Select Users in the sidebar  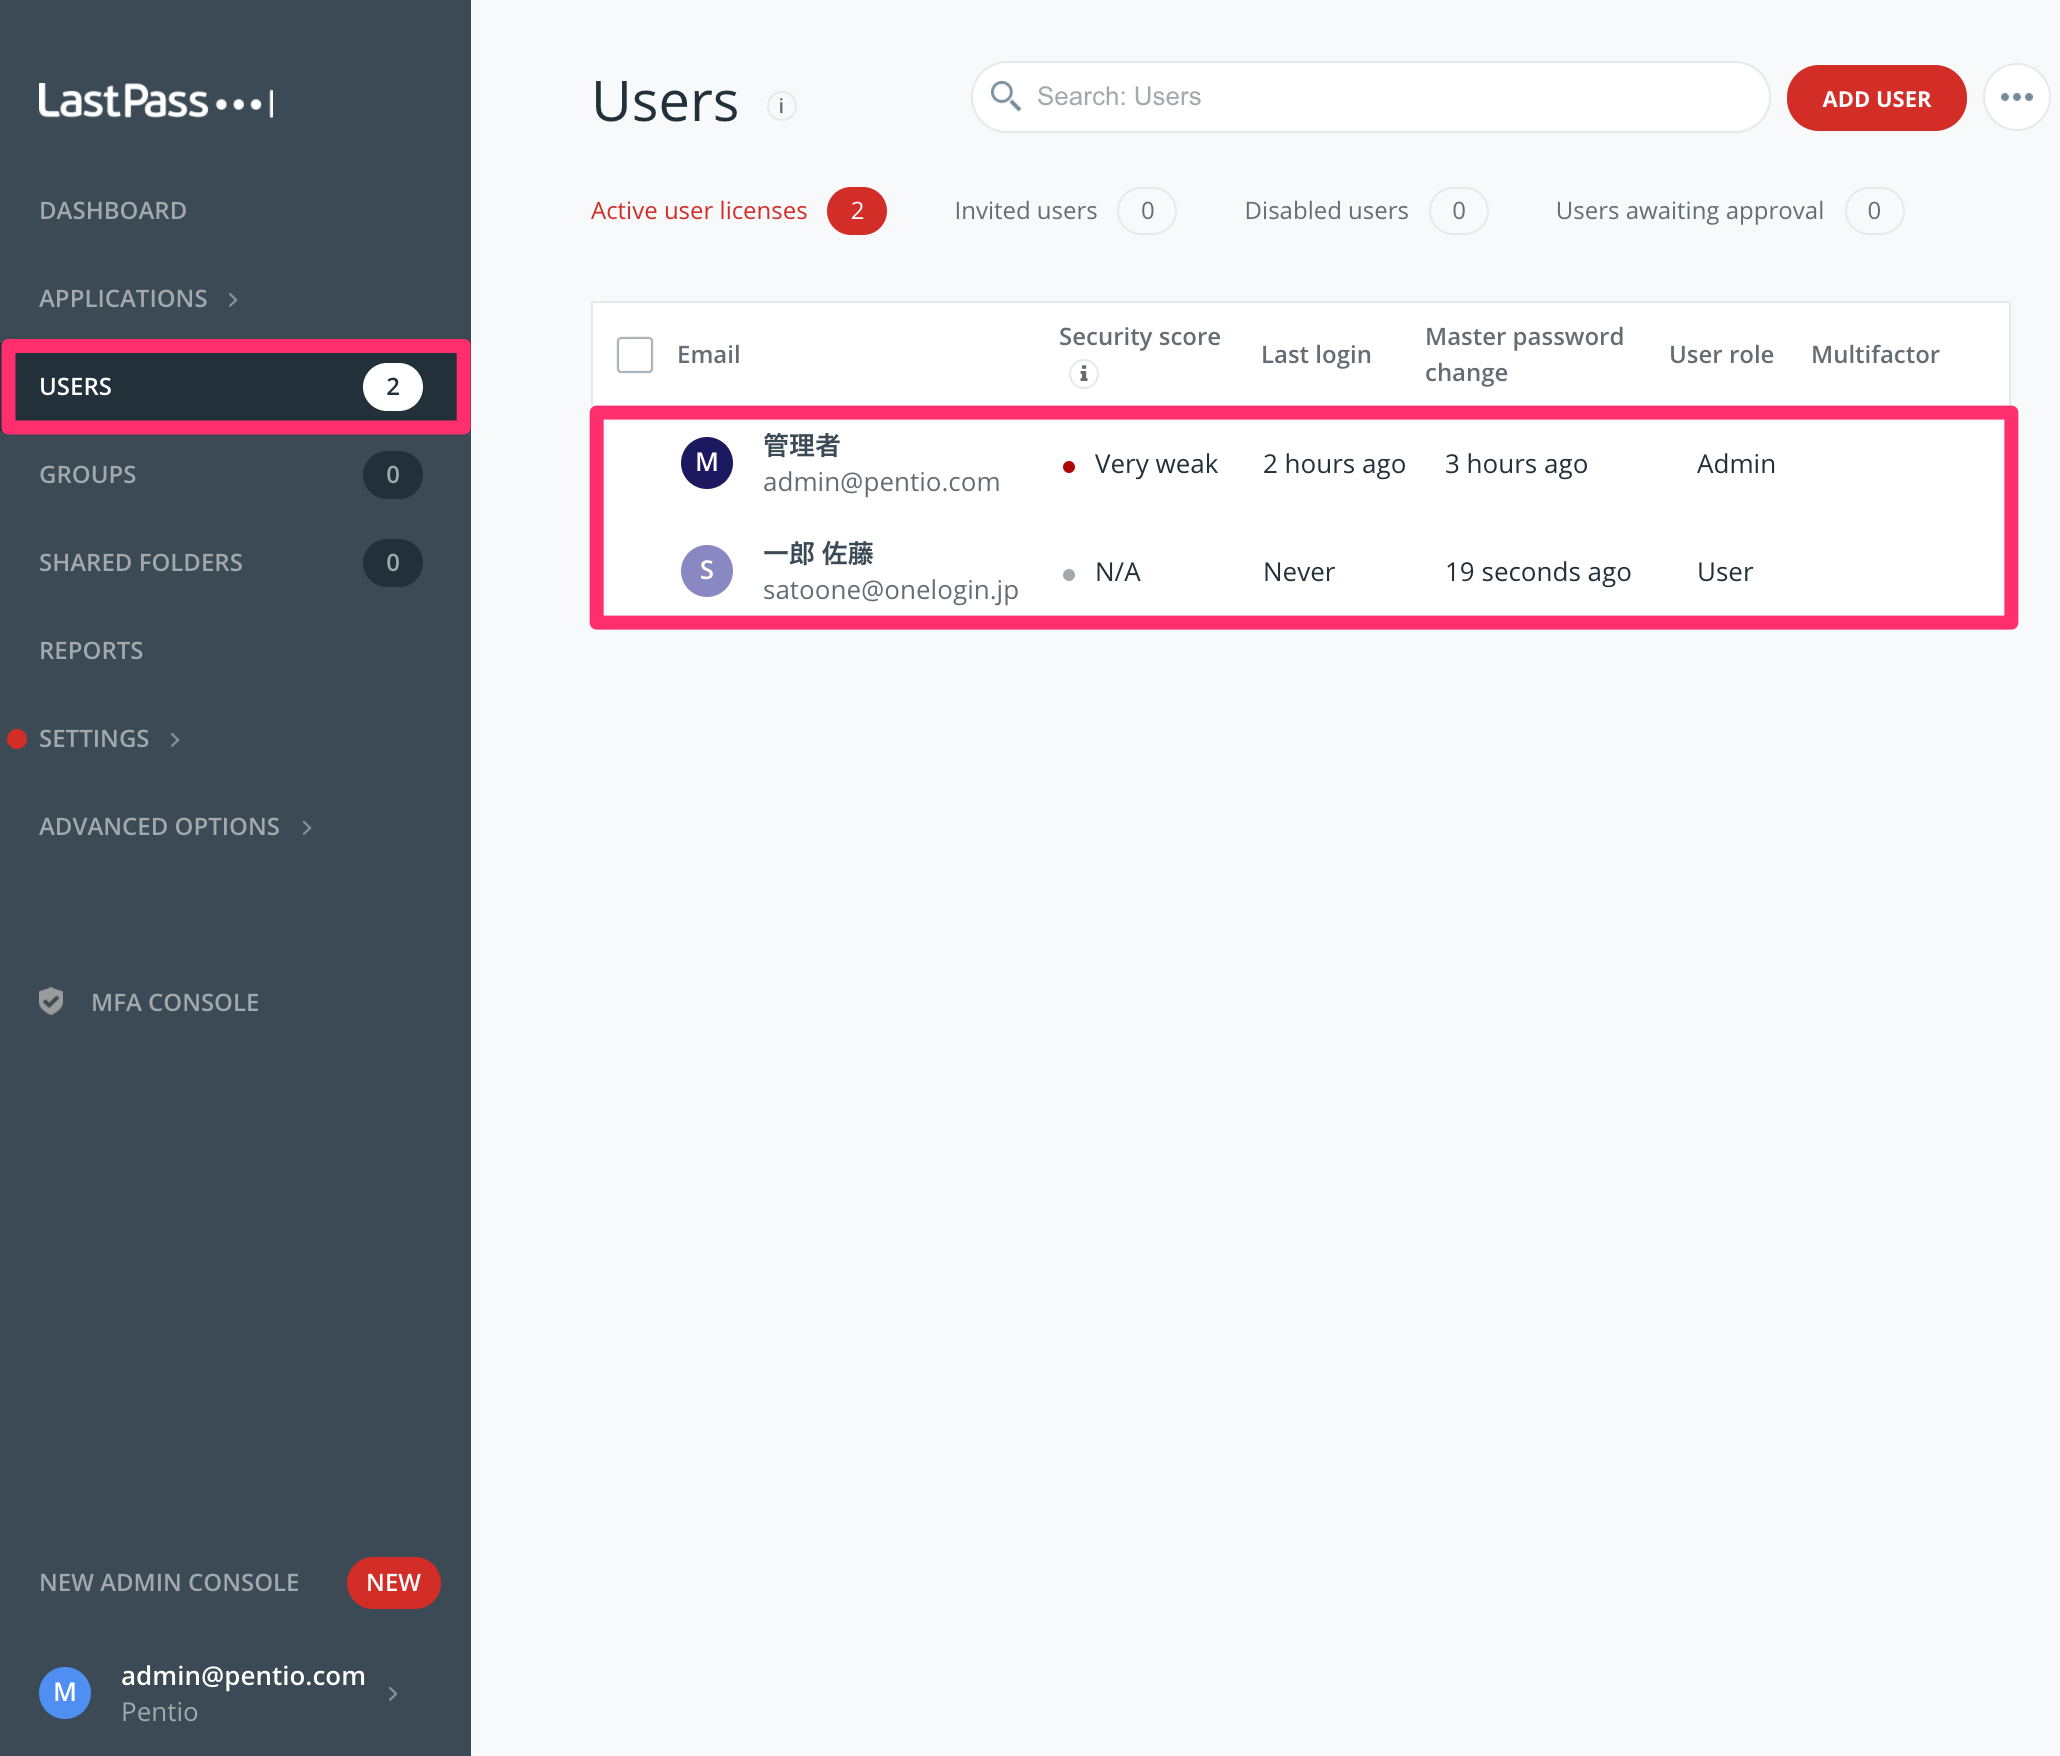(x=236, y=387)
